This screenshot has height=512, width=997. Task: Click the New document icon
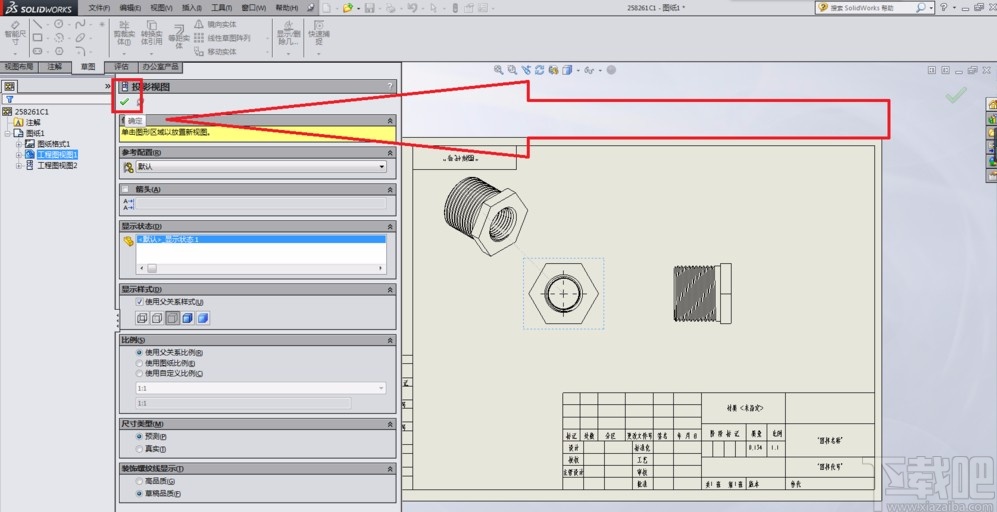click(x=326, y=8)
